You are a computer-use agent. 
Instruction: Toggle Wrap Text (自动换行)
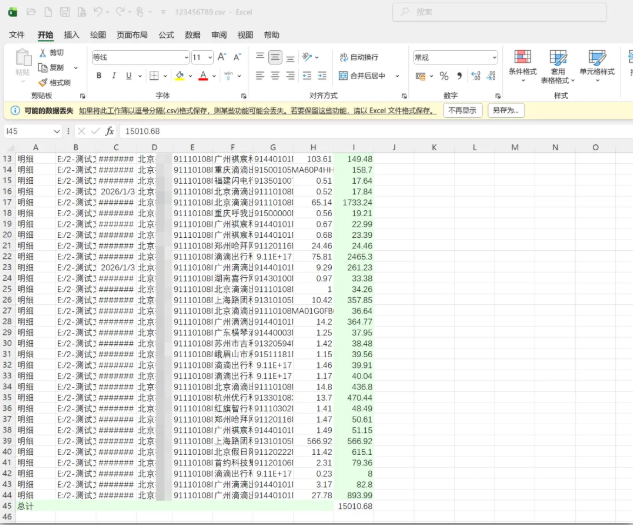pyautogui.click(x=357, y=57)
